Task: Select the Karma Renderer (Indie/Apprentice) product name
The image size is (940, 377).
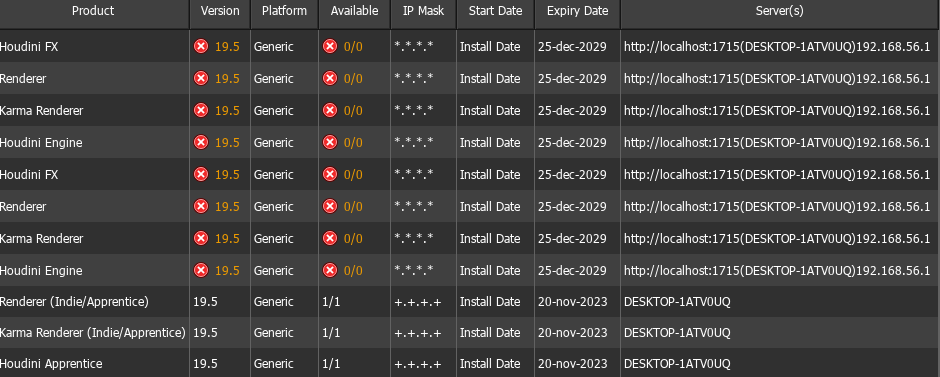Action: coord(93,333)
